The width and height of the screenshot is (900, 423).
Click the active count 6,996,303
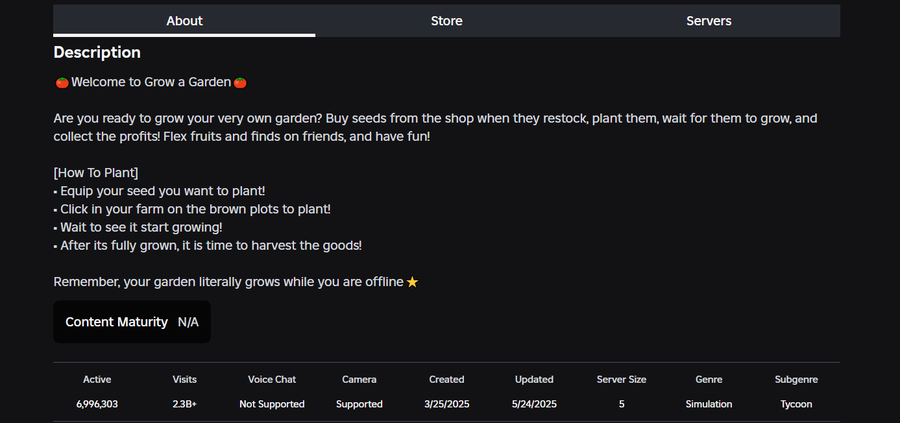(97, 404)
